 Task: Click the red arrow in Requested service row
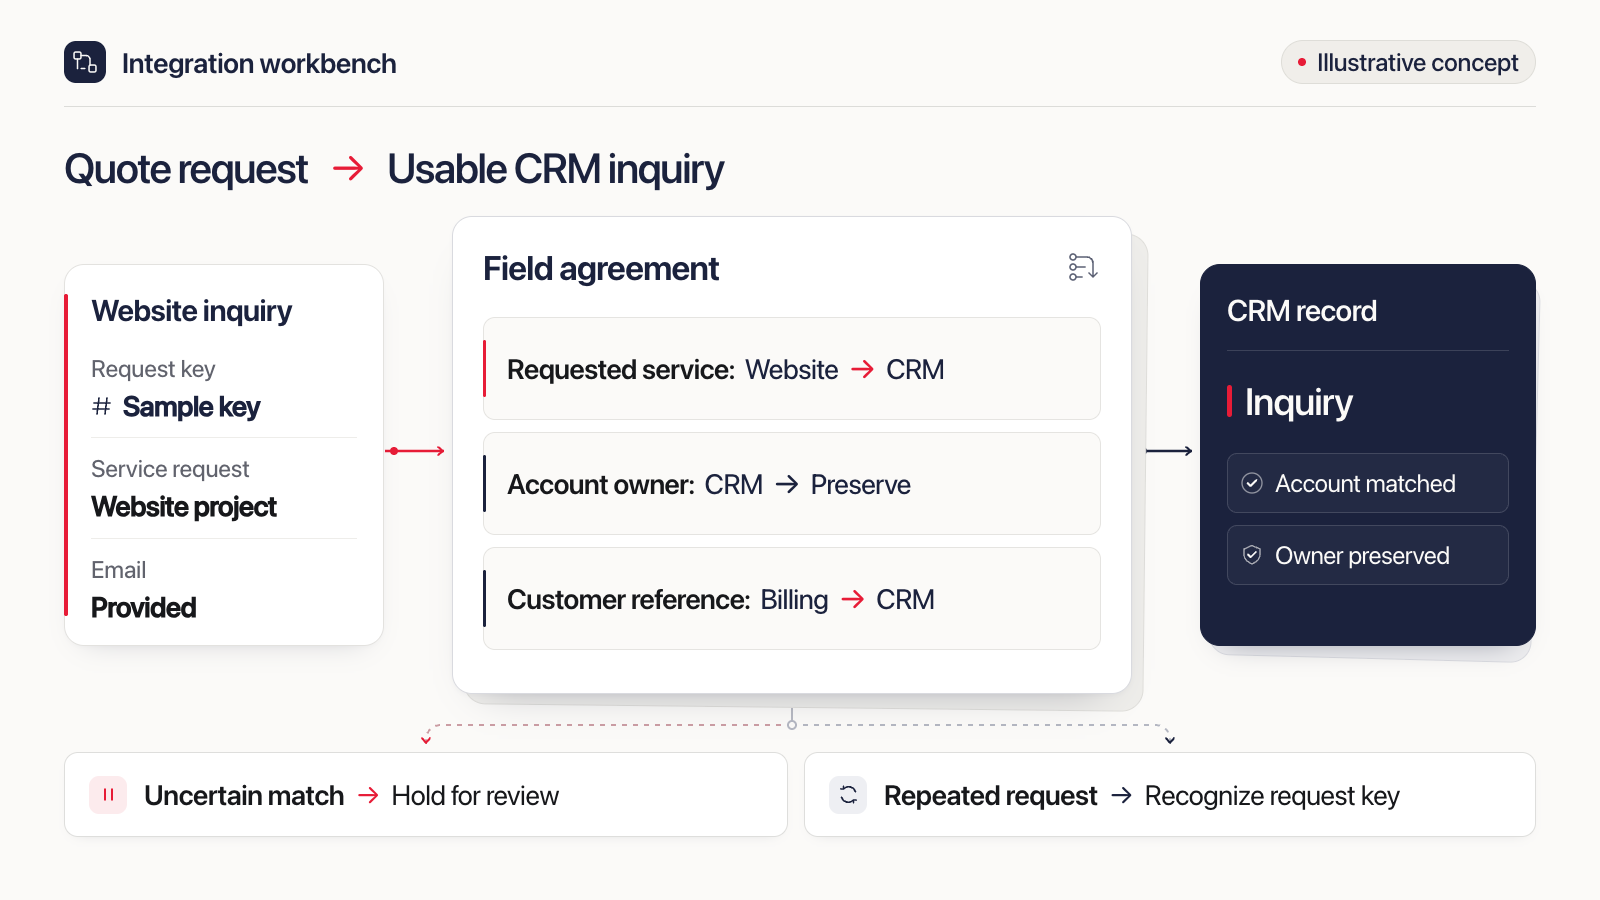point(862,370)
